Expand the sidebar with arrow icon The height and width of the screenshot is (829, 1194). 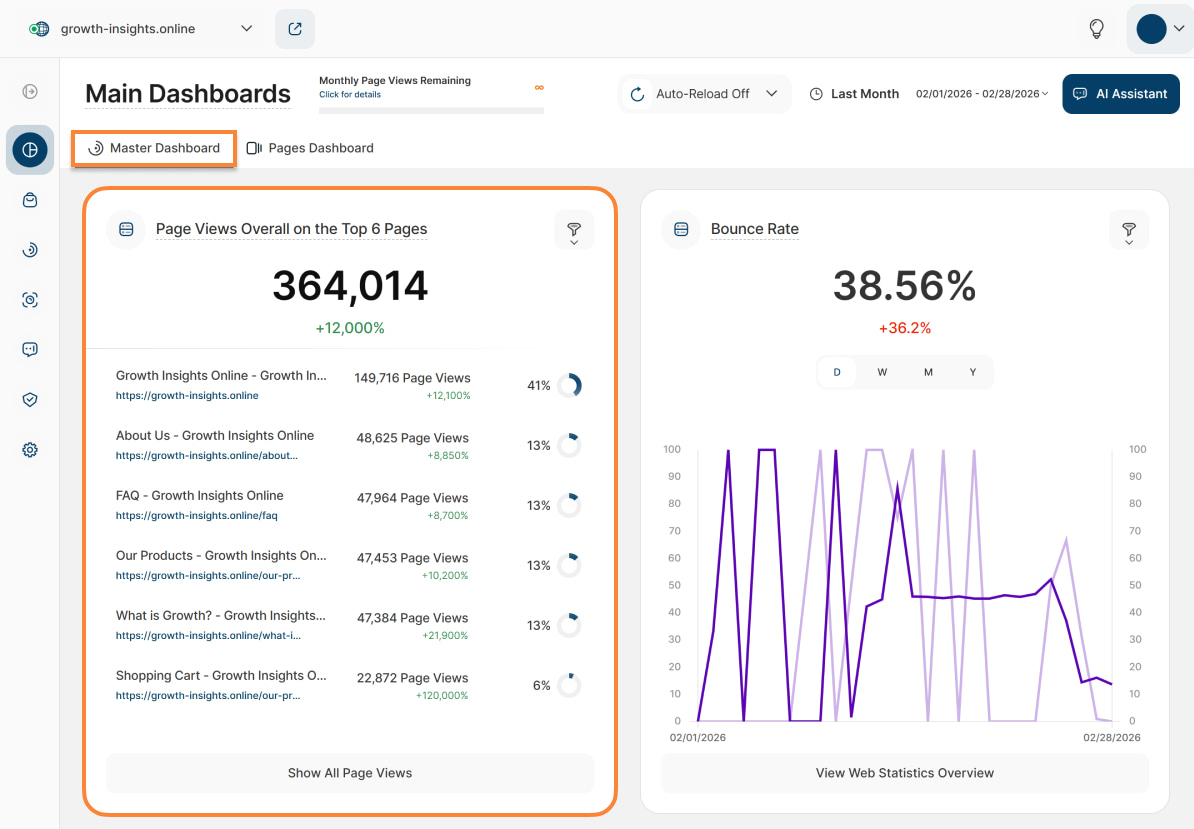click(30, 92)
